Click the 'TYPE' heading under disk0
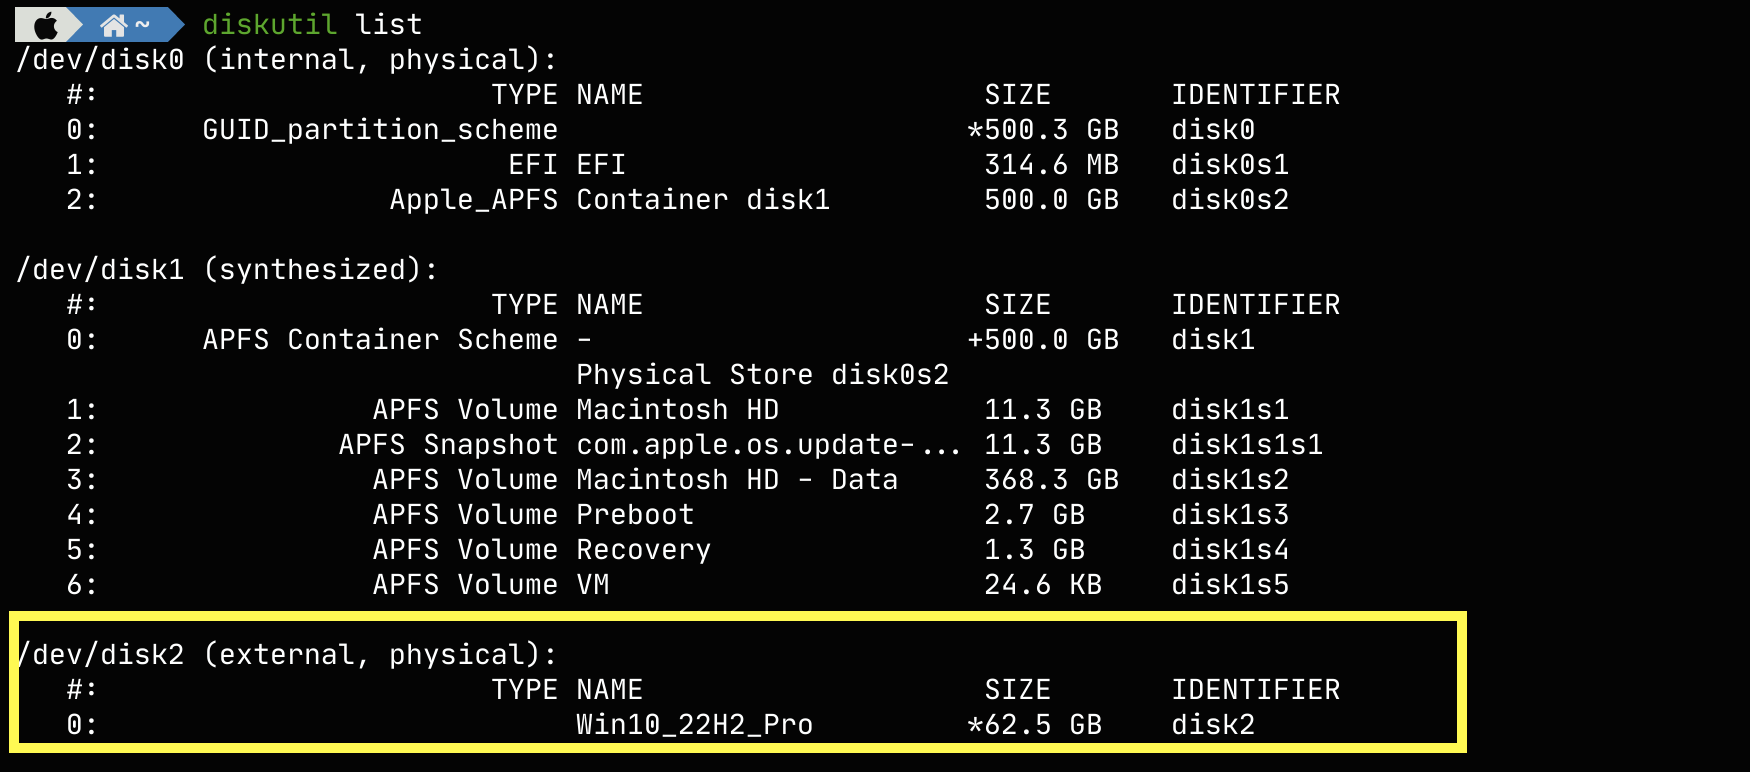 [x=525, y=95]
